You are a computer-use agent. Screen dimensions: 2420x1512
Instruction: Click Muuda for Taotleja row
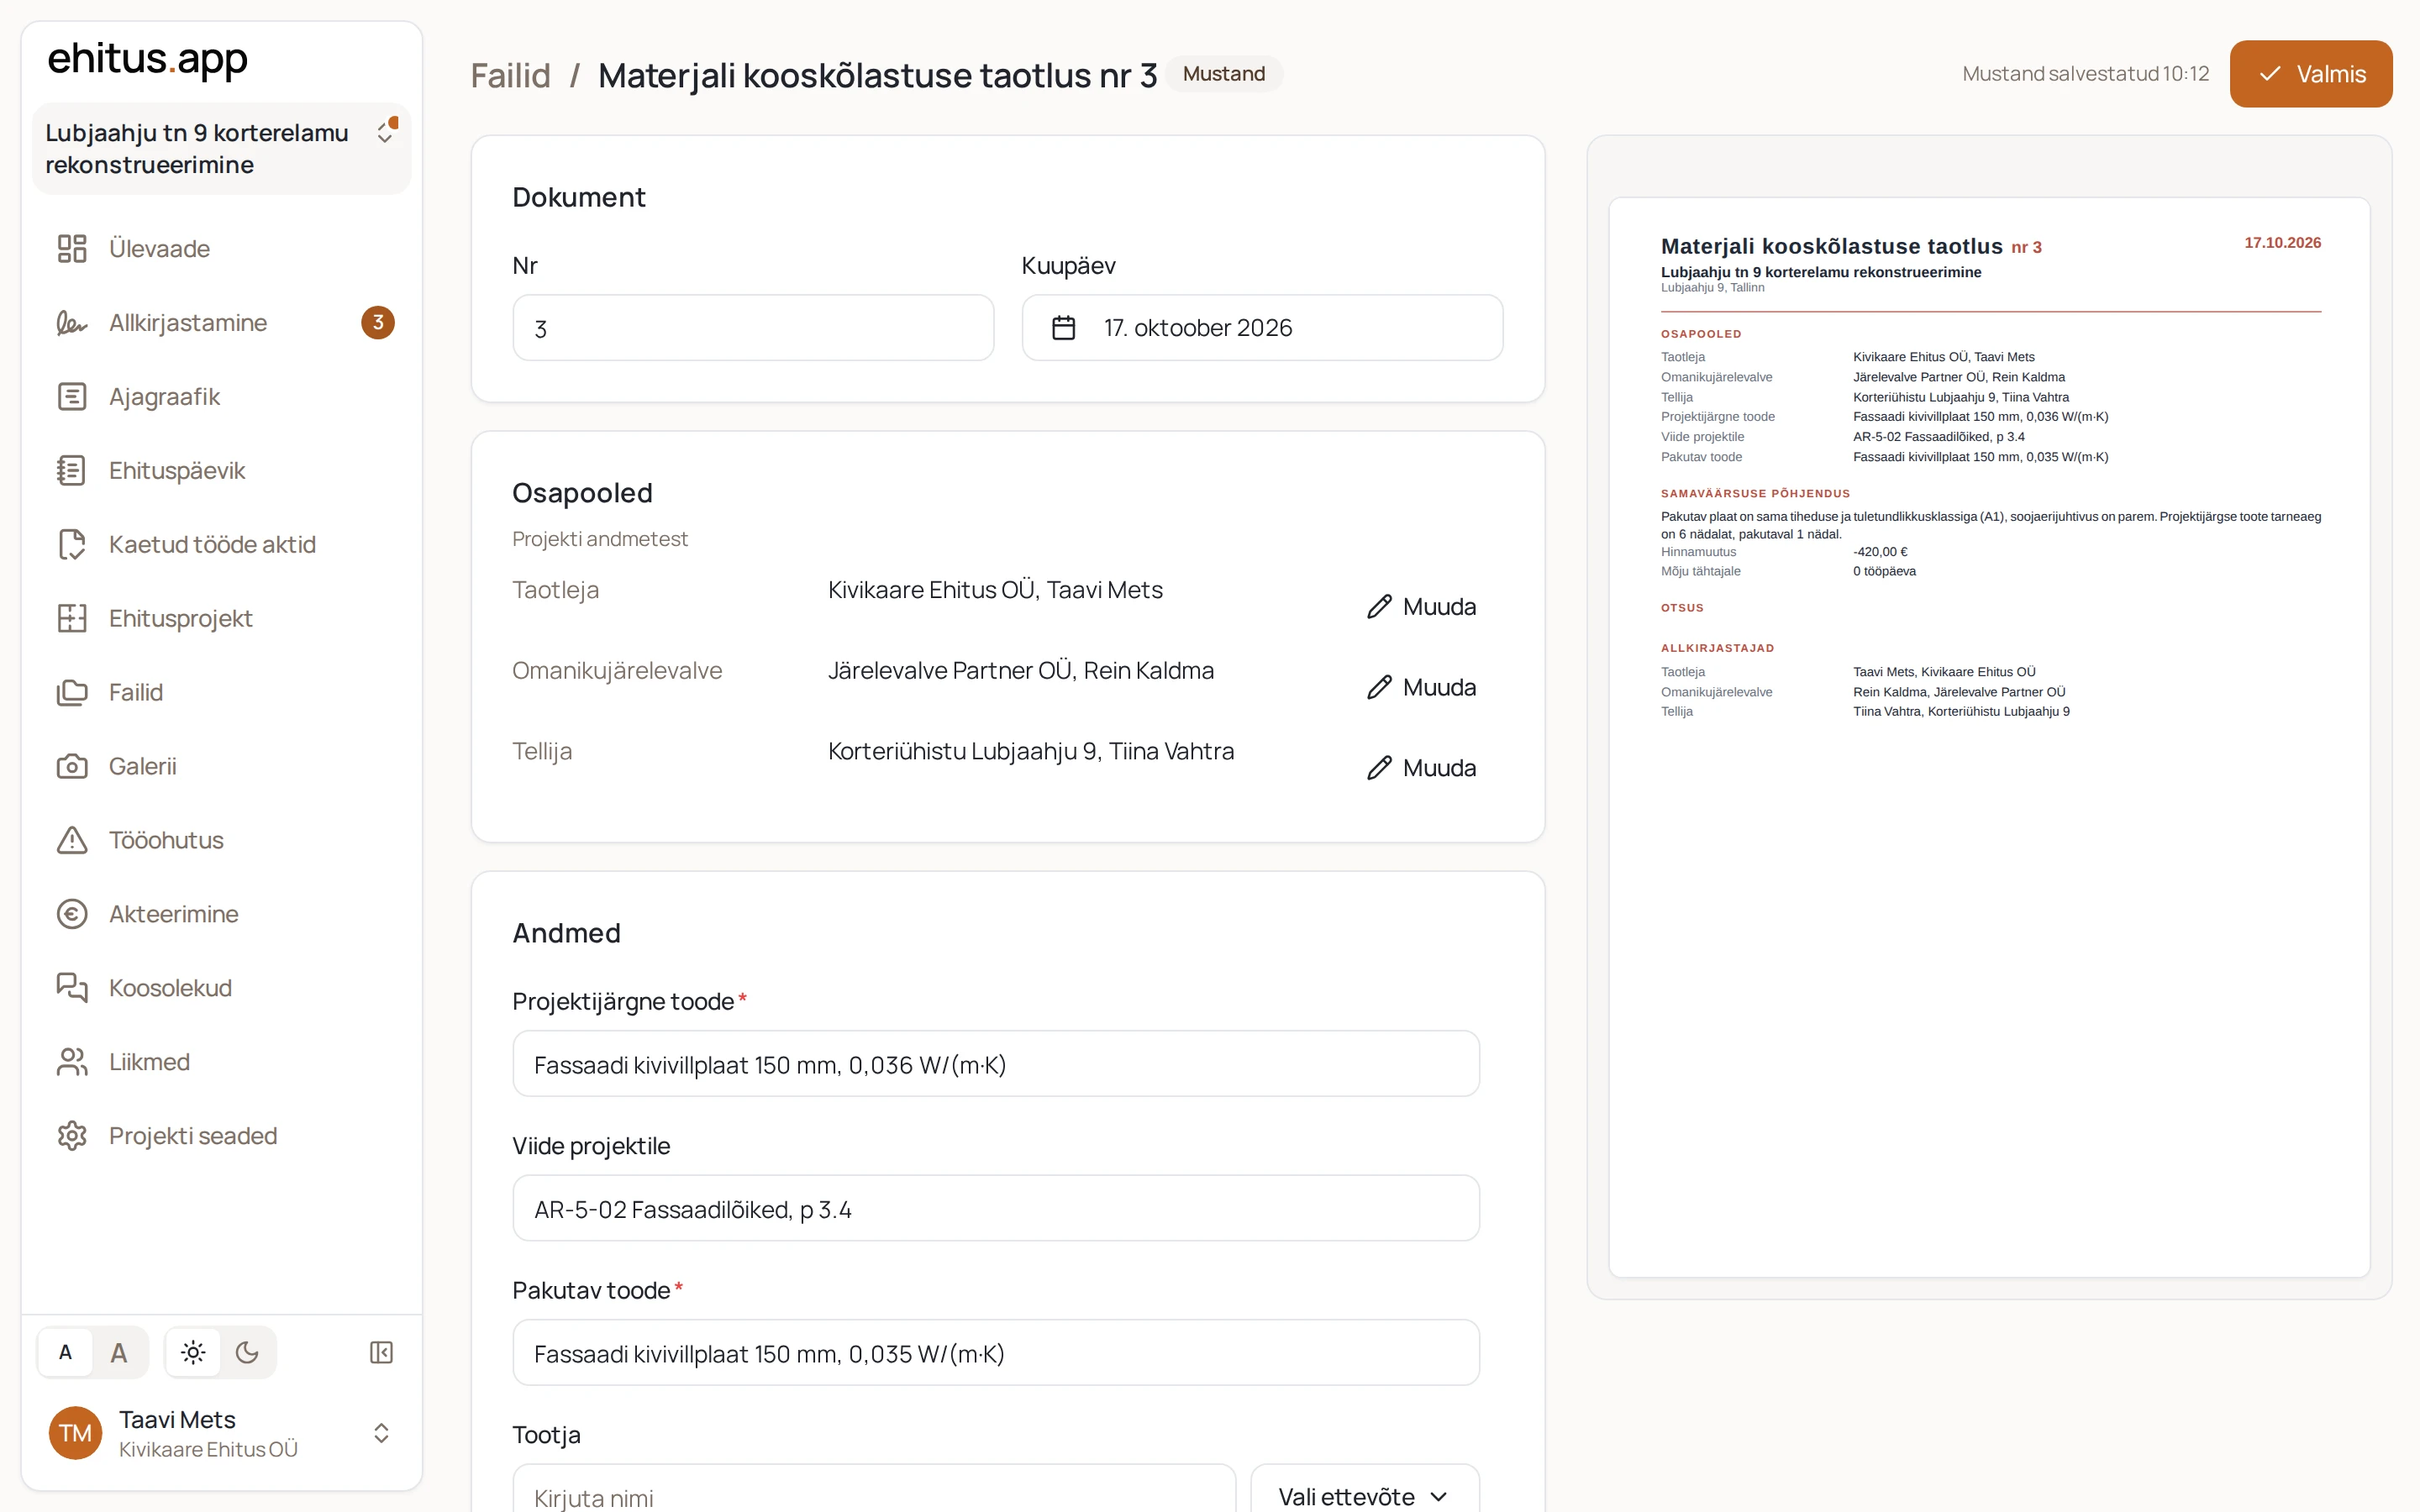coord(1421,606)
